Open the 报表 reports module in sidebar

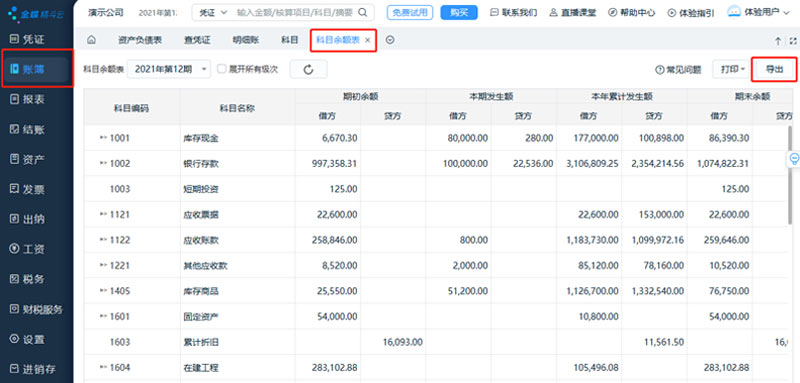pyautogui.click(x=28, y=99)
